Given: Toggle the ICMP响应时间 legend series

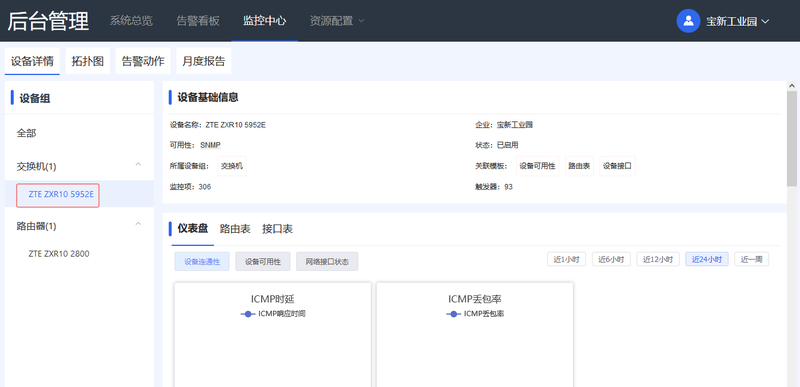Looking at the screenshot, I should 273,314.
